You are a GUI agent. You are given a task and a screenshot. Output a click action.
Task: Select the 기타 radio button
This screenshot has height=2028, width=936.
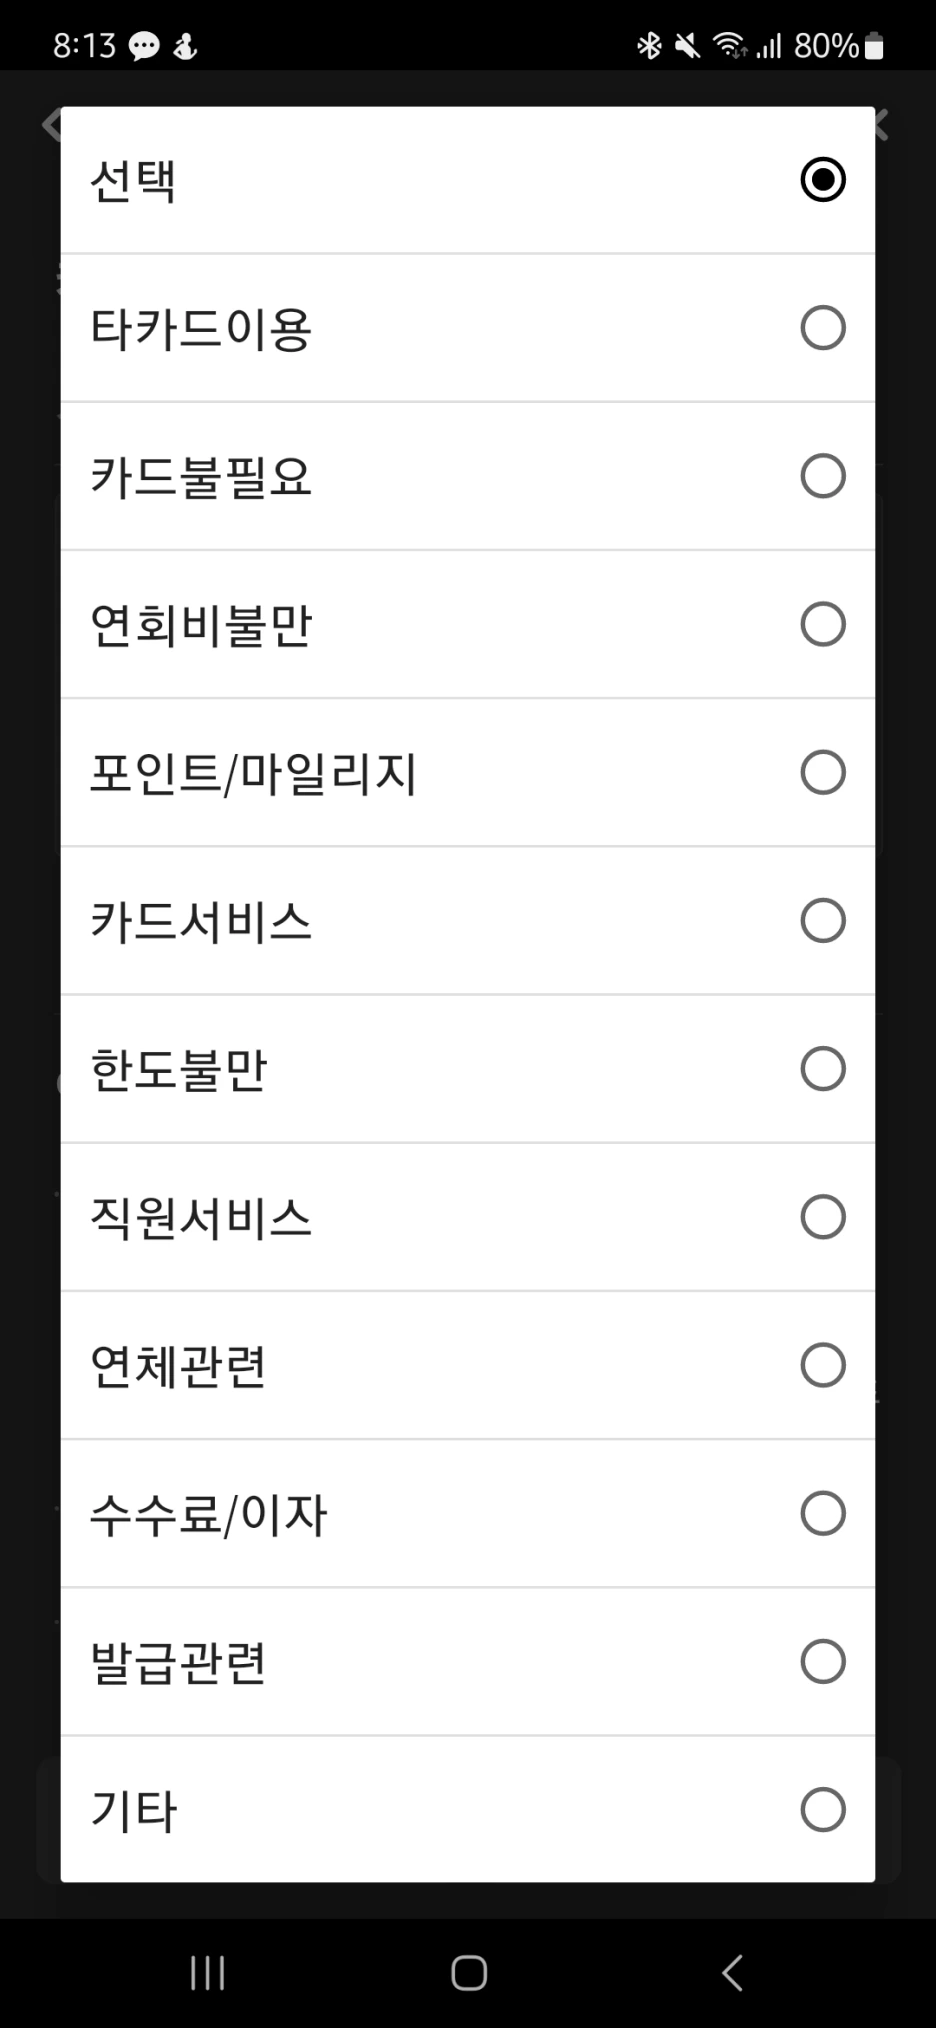(822, 1809)
